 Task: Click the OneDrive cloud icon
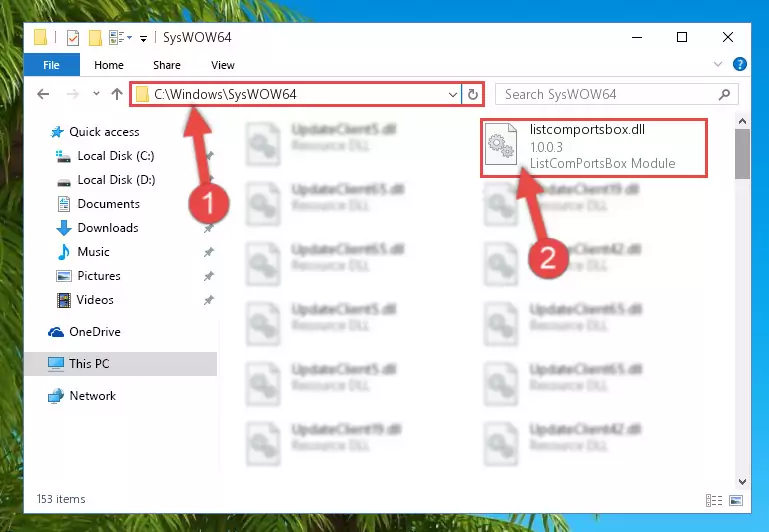[56, 332]
